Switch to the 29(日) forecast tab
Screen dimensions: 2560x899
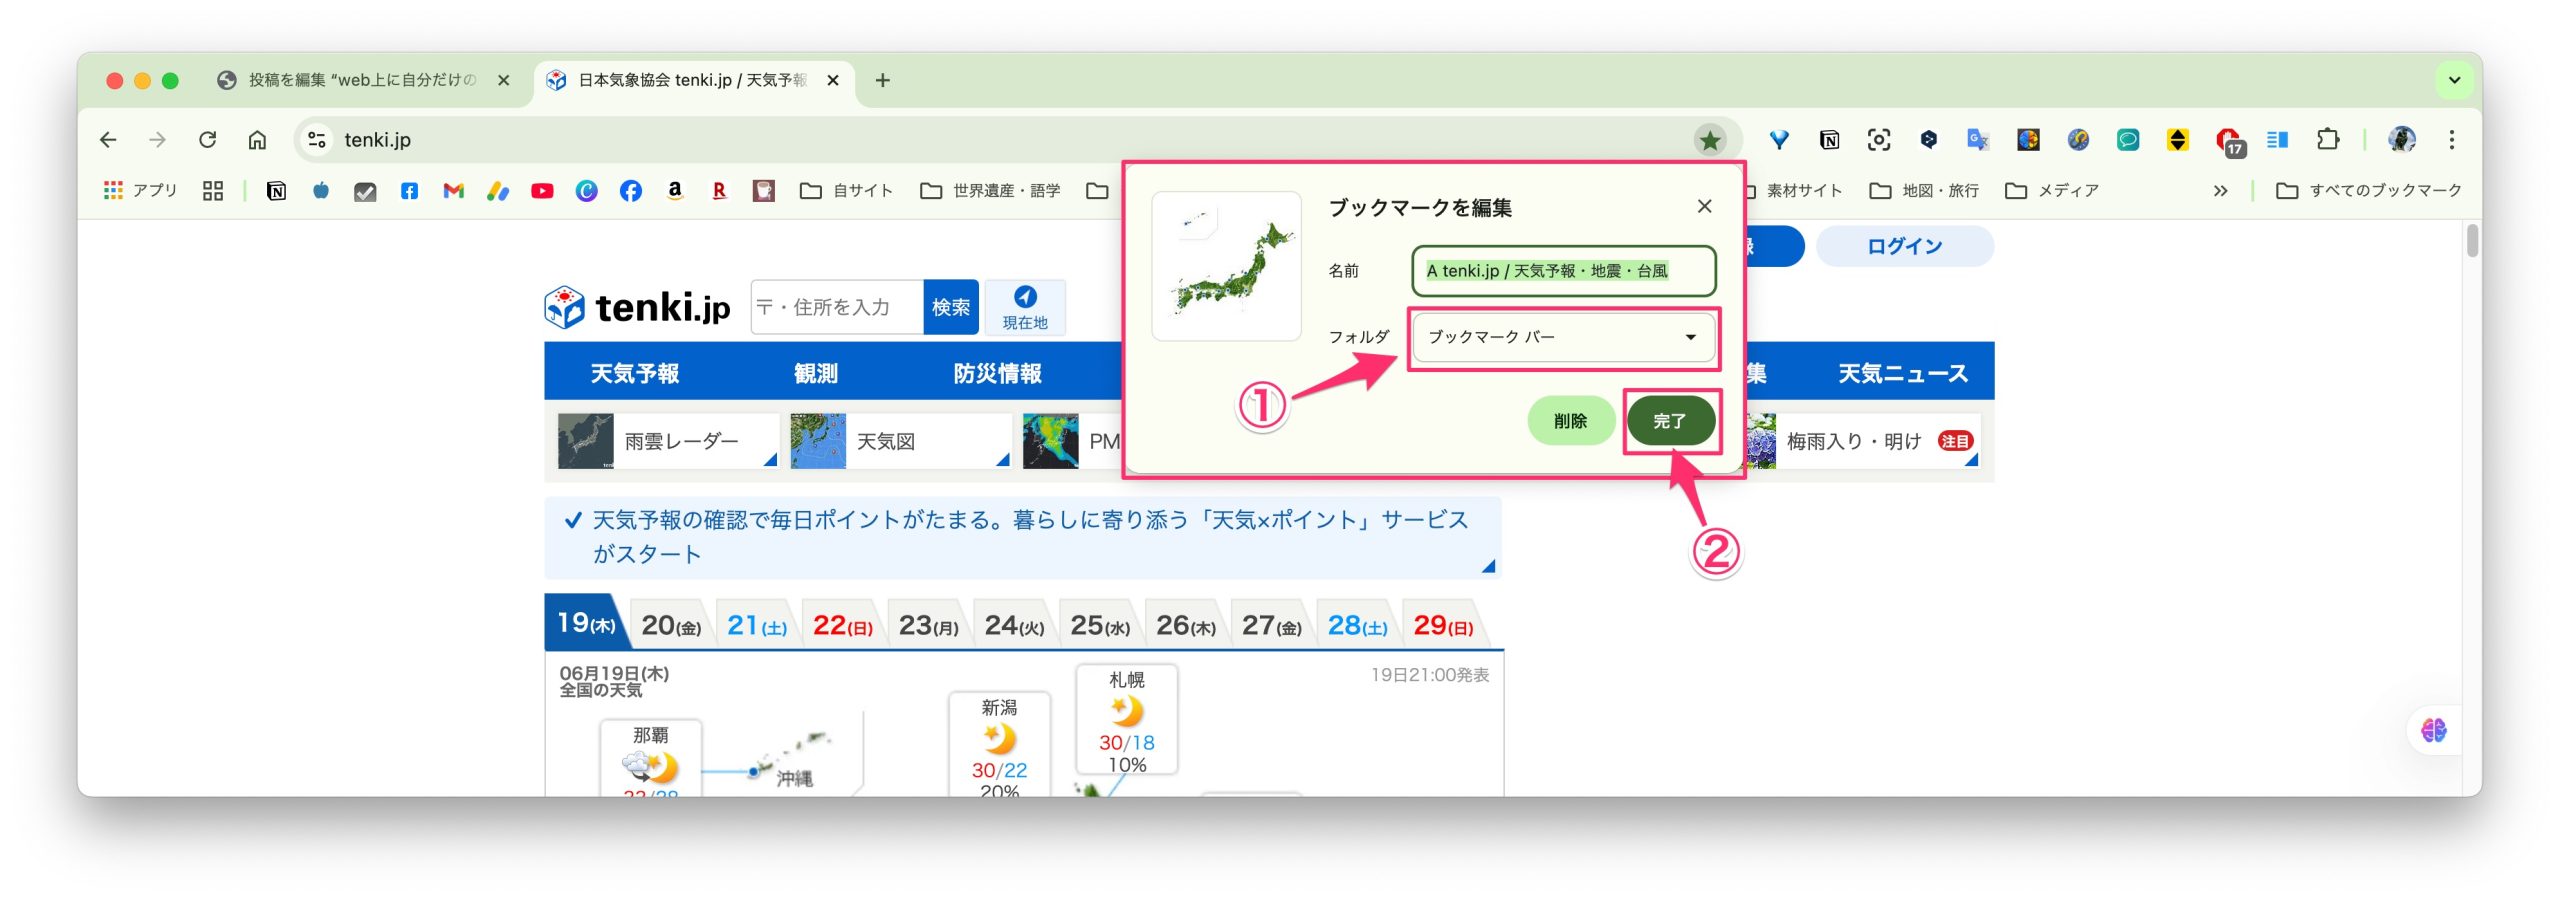pos(1443,626)
